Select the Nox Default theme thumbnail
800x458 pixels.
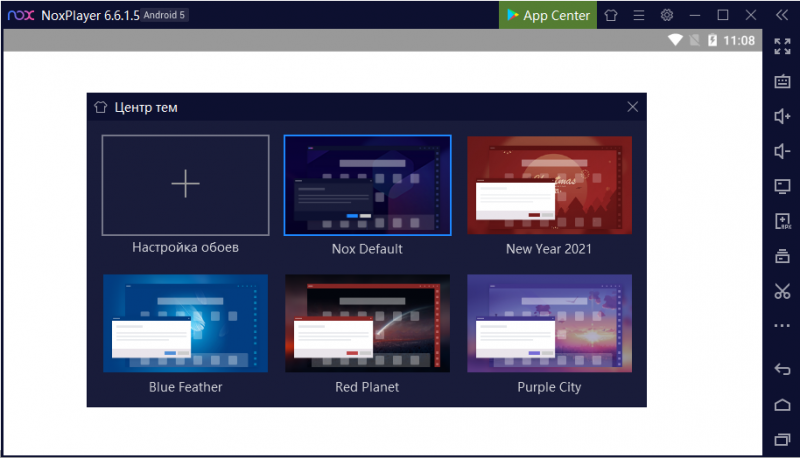tap(367, 185)
